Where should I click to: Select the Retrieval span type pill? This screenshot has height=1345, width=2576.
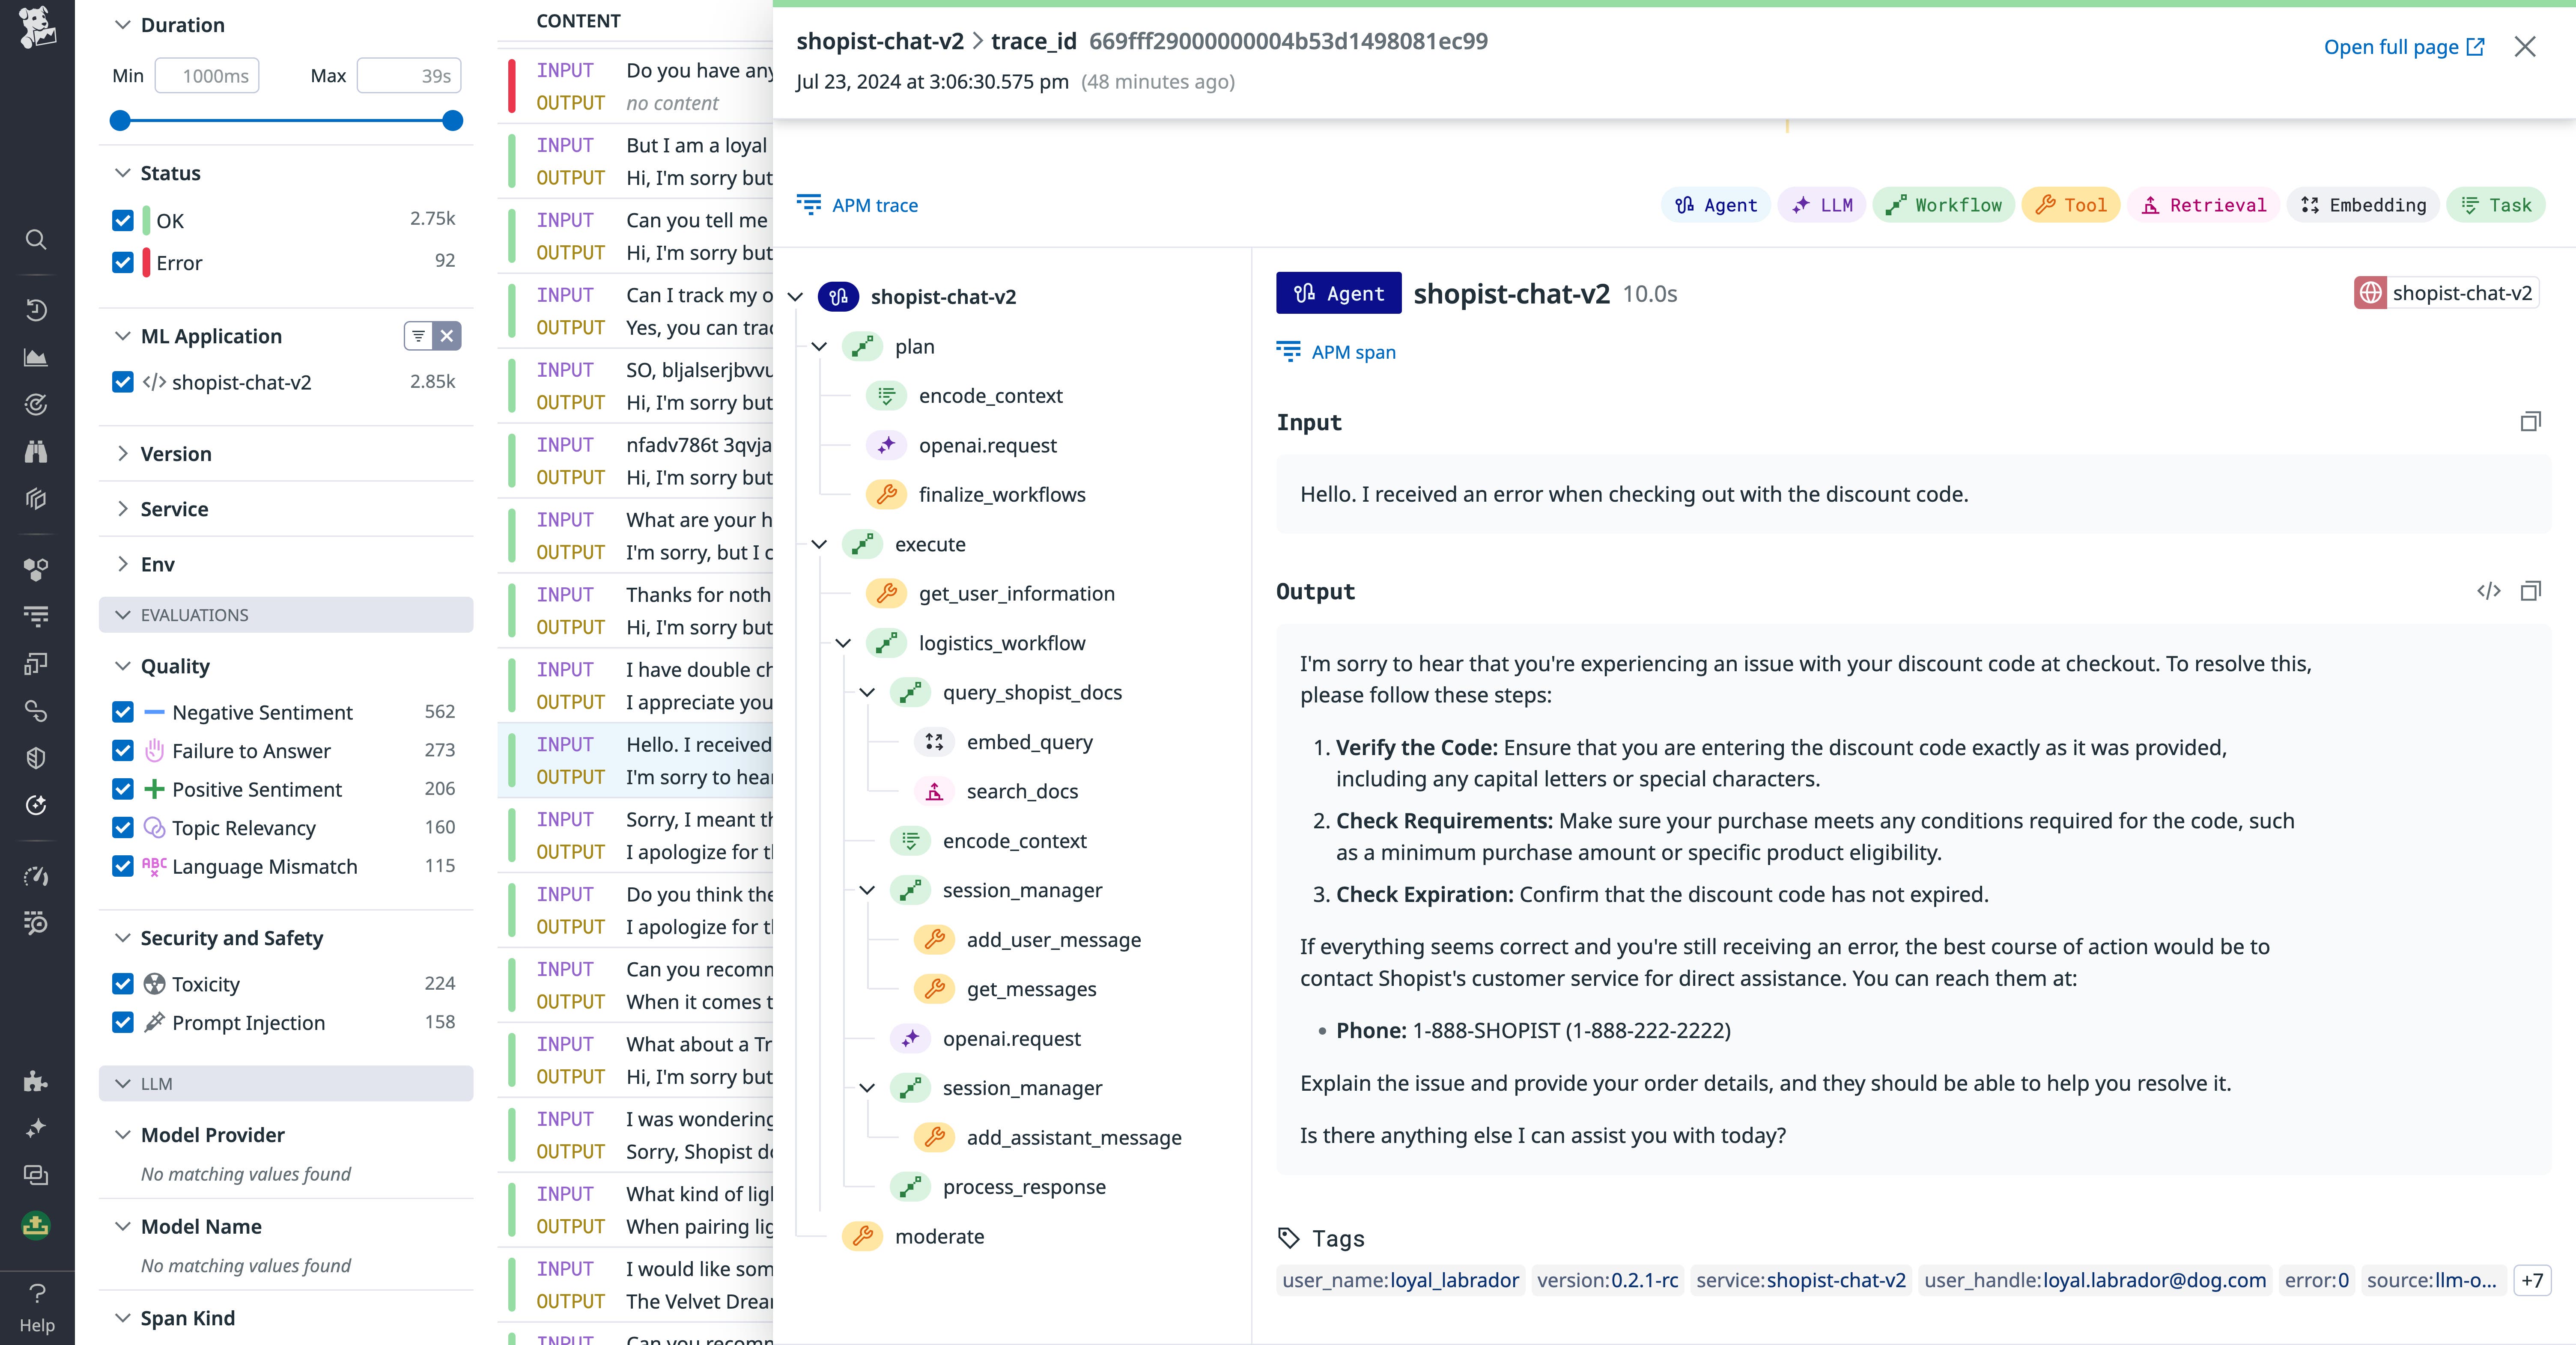[x=2203, y=205]
